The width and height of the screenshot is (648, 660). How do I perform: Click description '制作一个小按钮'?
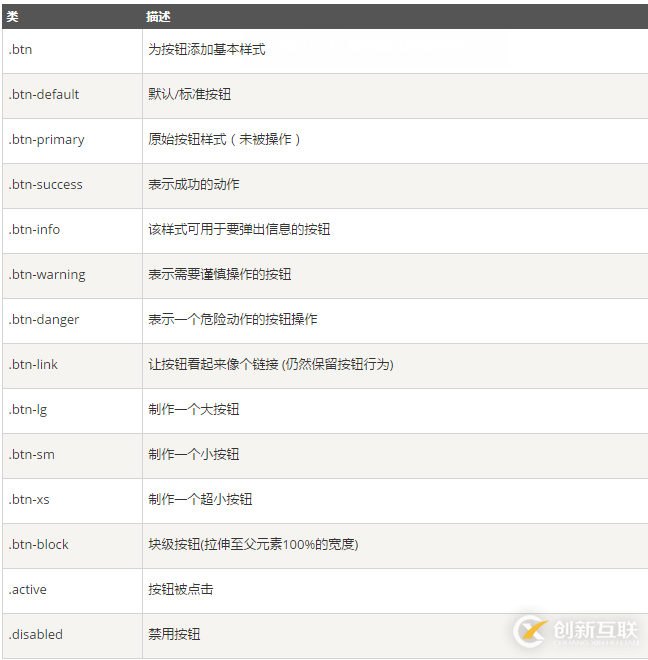coord(194,455)
